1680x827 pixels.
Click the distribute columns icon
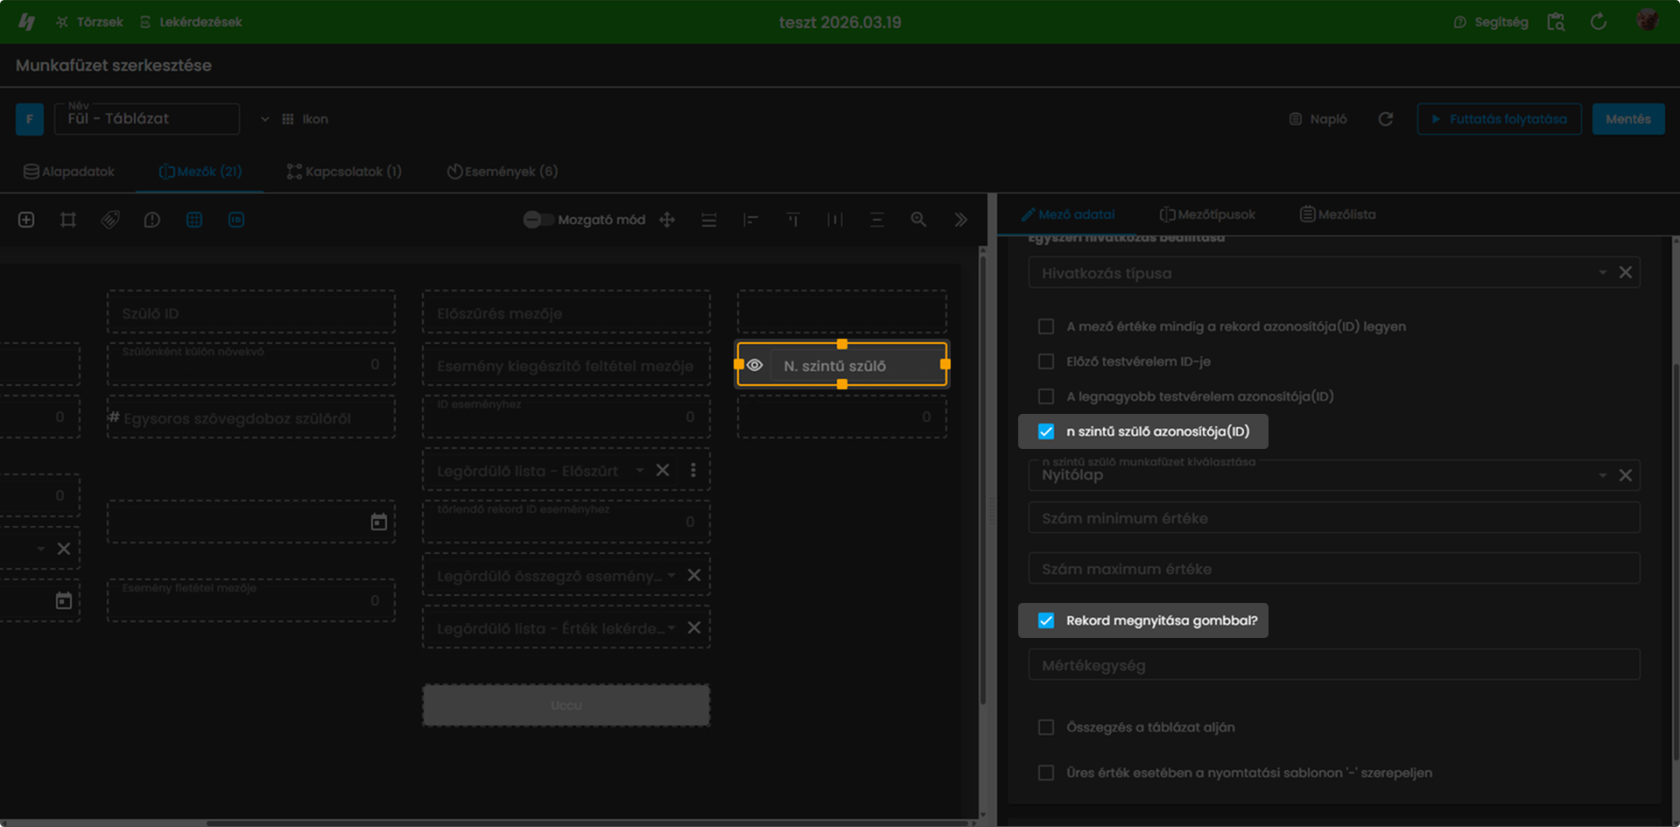click(835, 220)
